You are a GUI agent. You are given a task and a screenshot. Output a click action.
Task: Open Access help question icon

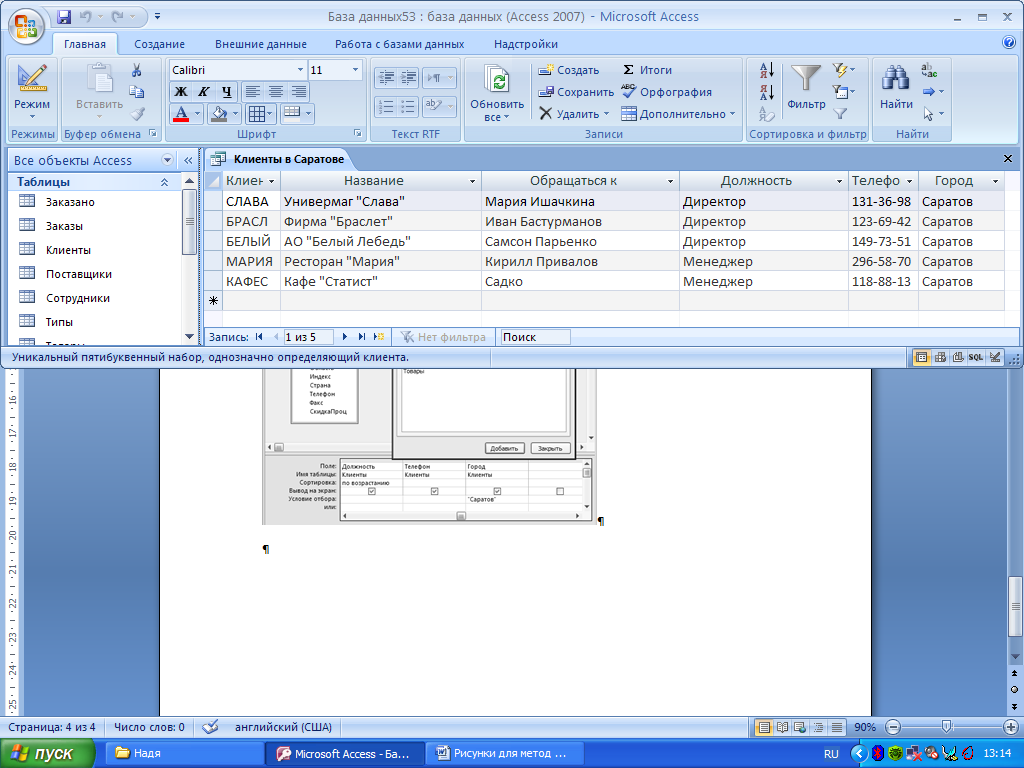click(1008, 43)
